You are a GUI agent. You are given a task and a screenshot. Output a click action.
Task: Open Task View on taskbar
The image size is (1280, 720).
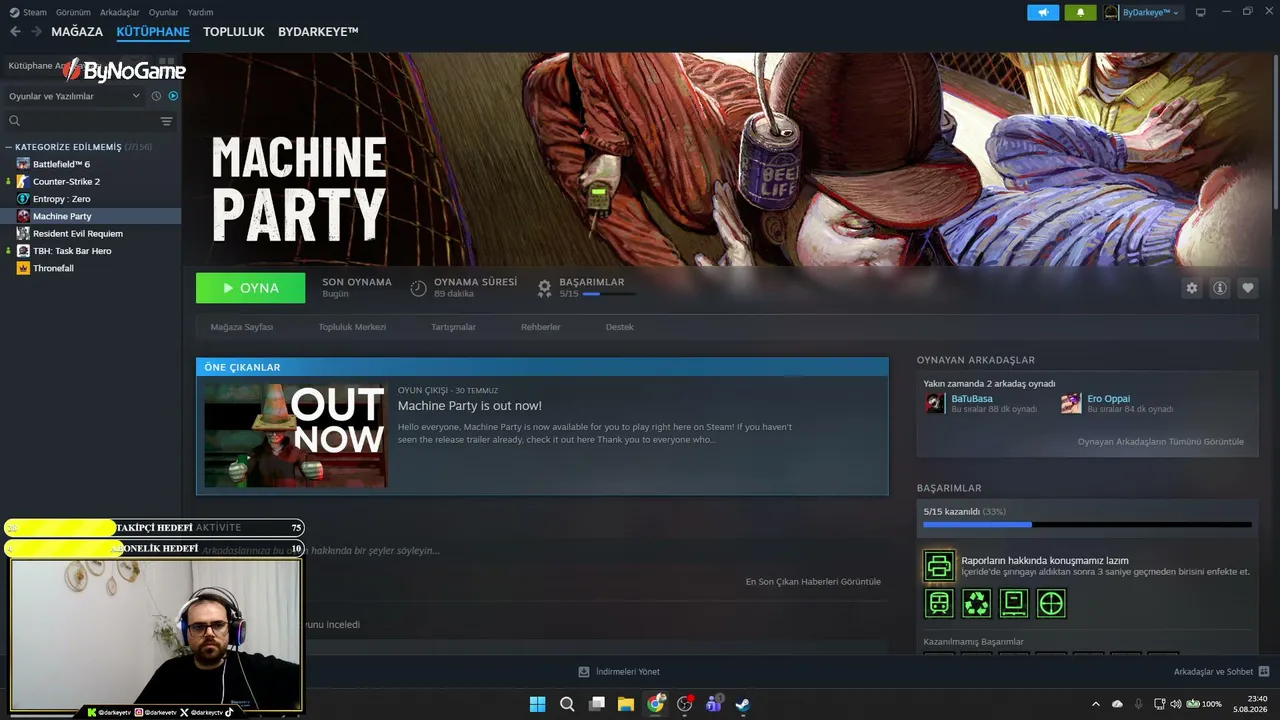click(597, 704)
